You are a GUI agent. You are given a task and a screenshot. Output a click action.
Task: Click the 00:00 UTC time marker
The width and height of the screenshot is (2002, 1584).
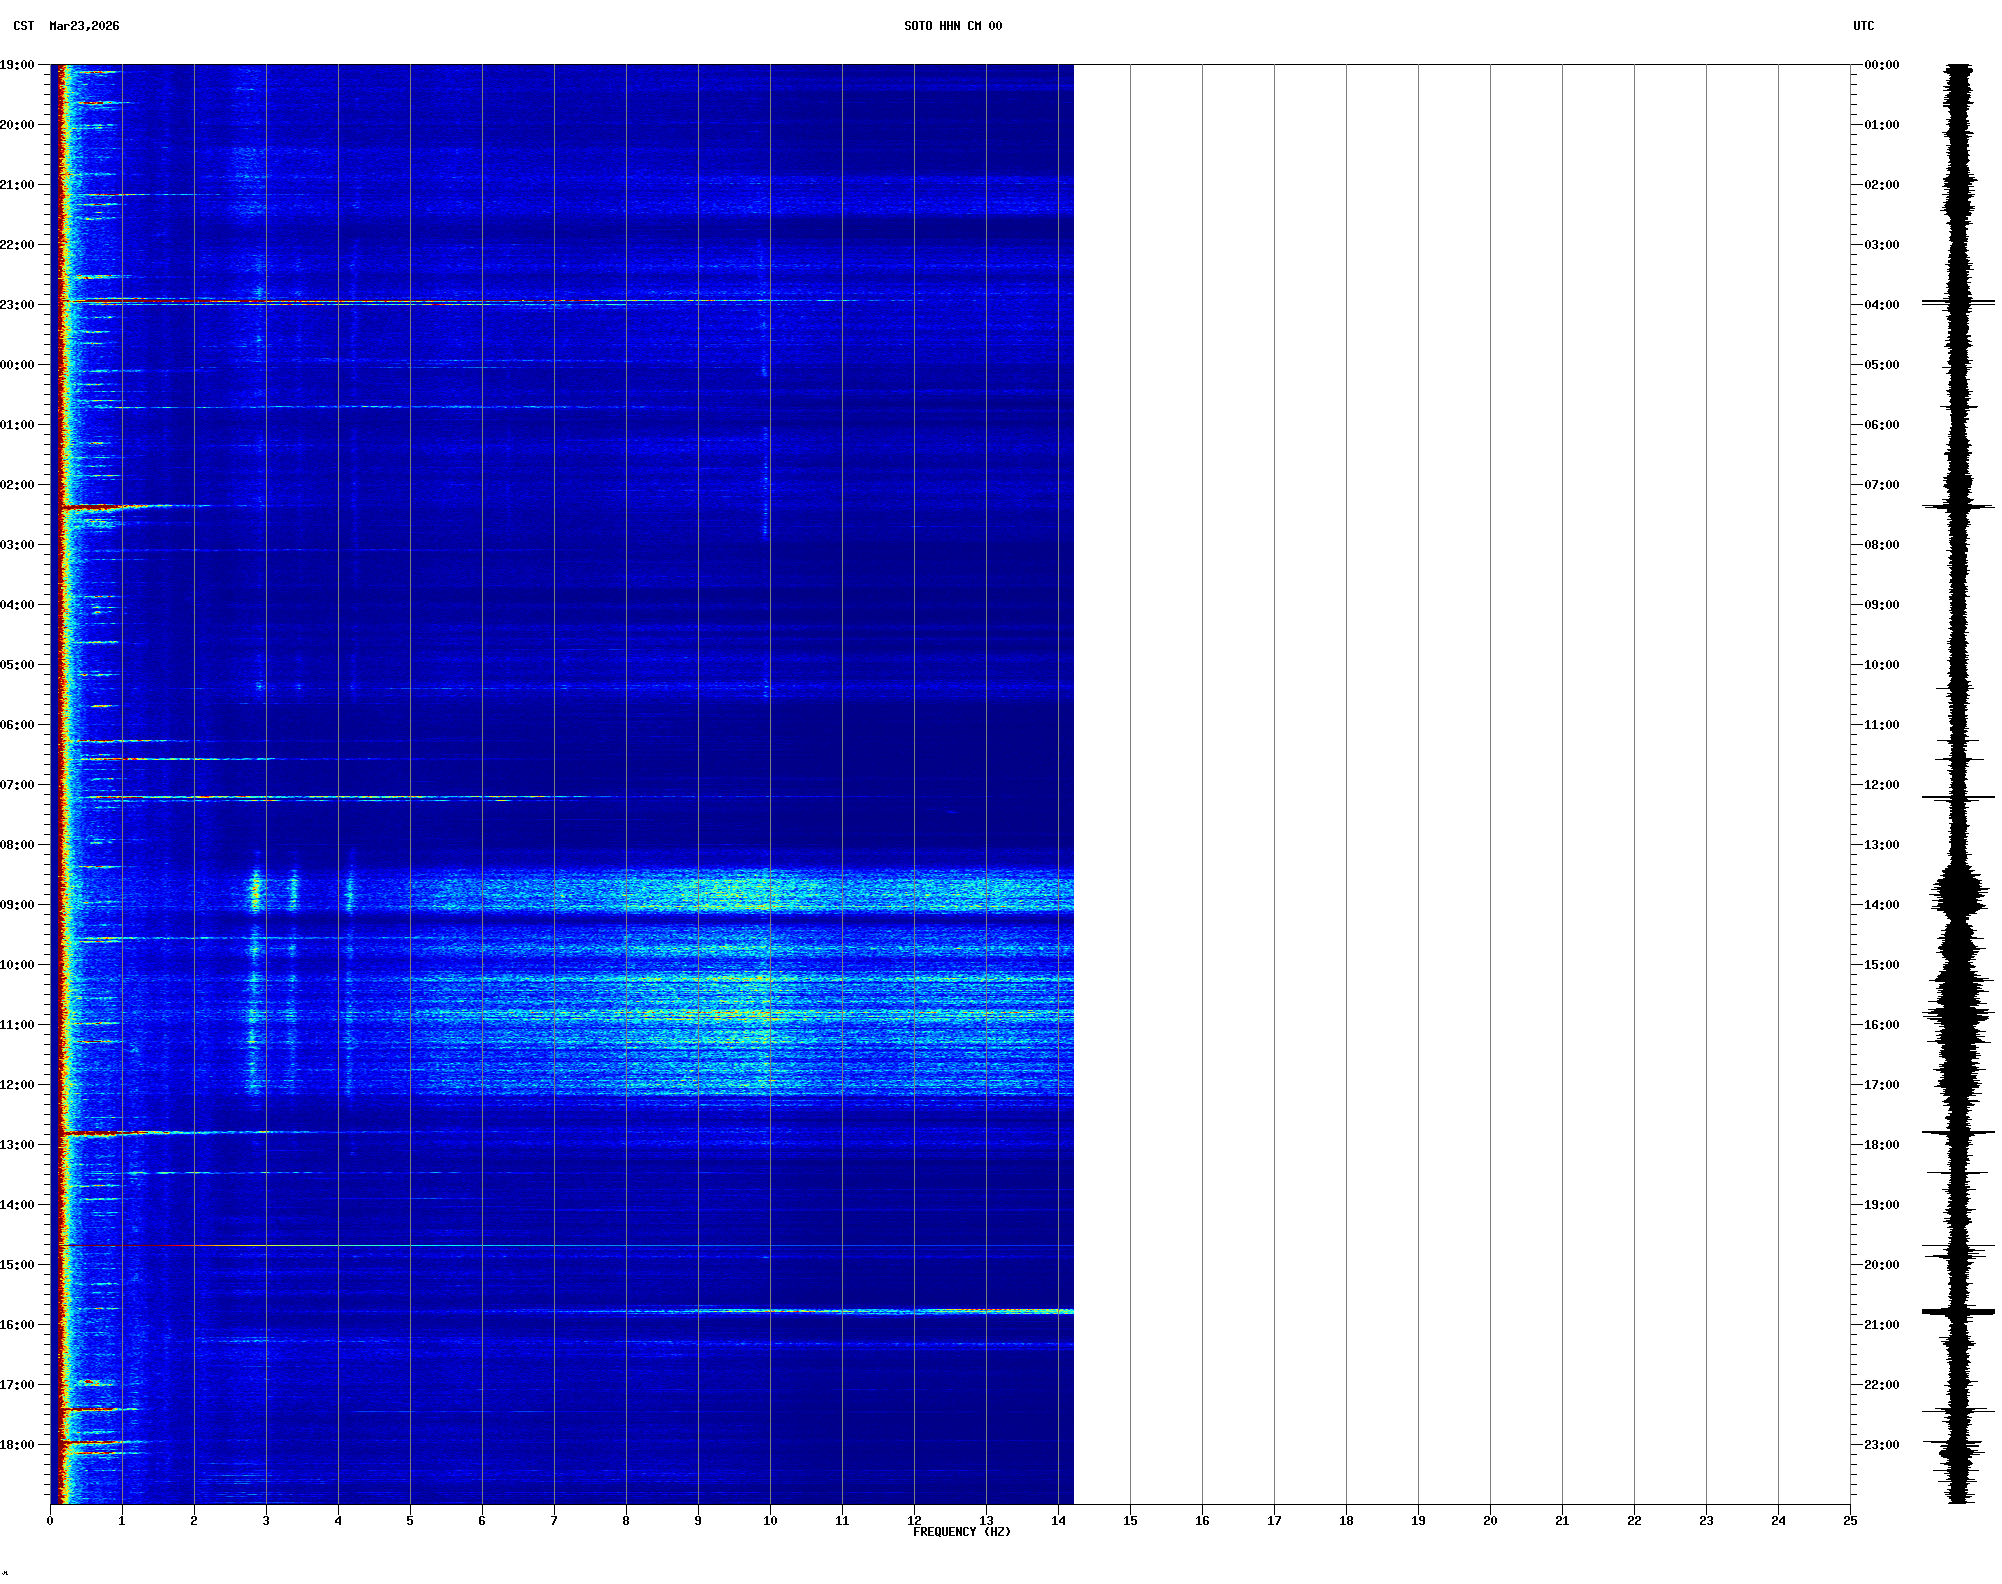pyautogui.click(x=1881, y=65)
